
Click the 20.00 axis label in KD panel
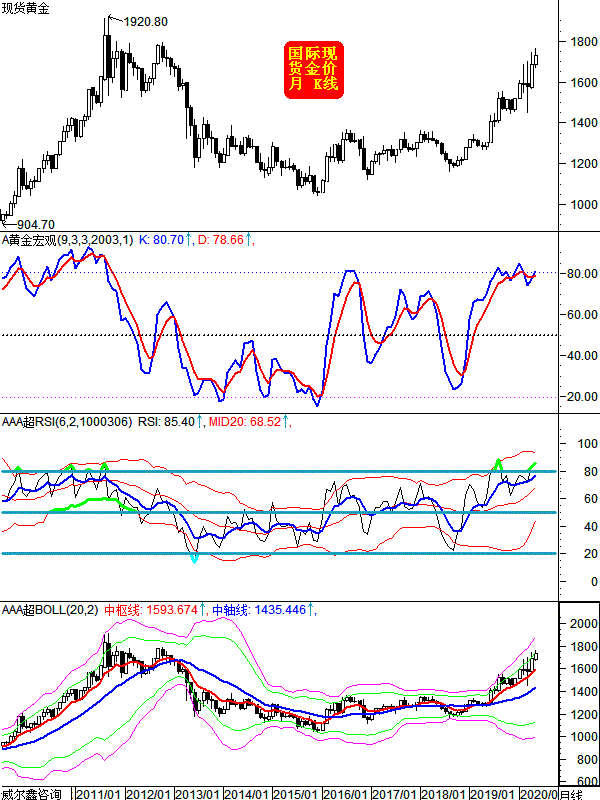coord(582,396)
